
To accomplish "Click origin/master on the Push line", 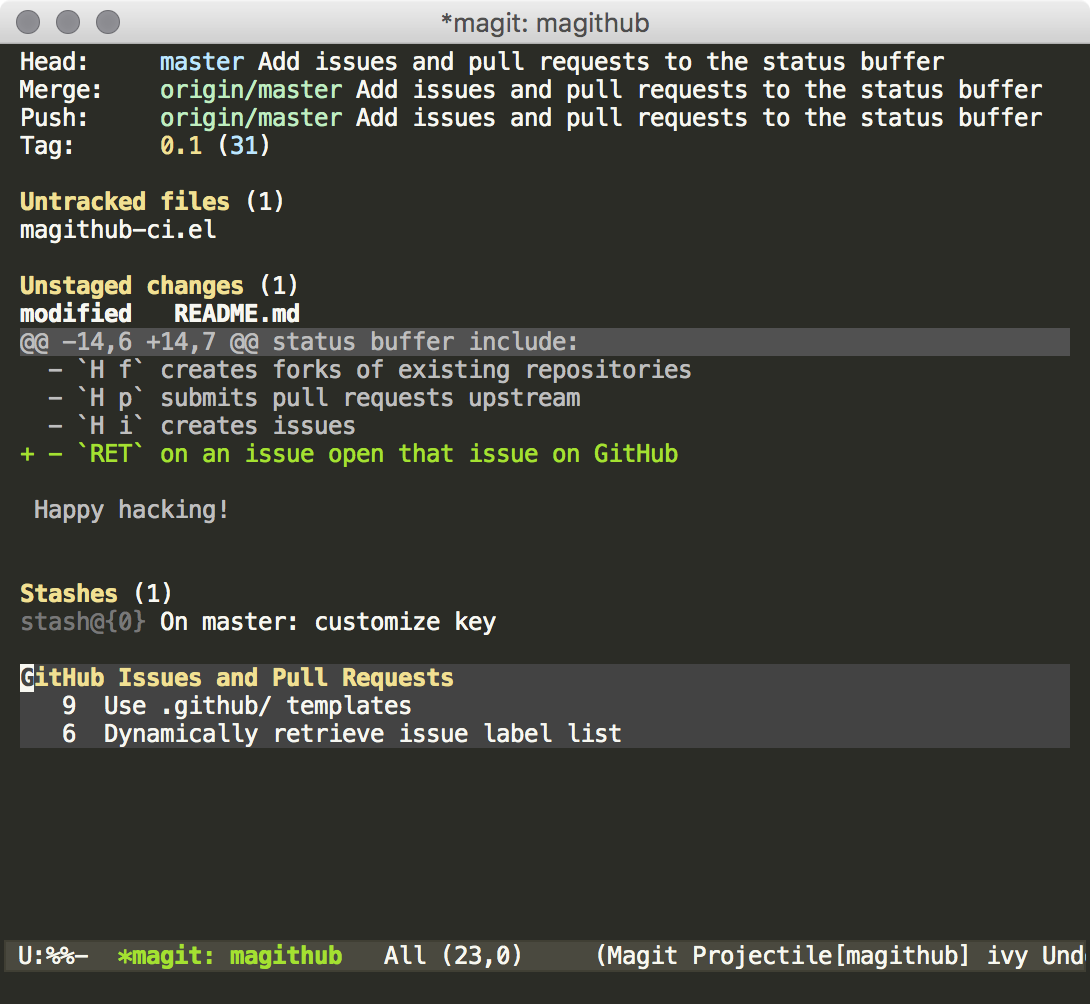I will point(251,118).
